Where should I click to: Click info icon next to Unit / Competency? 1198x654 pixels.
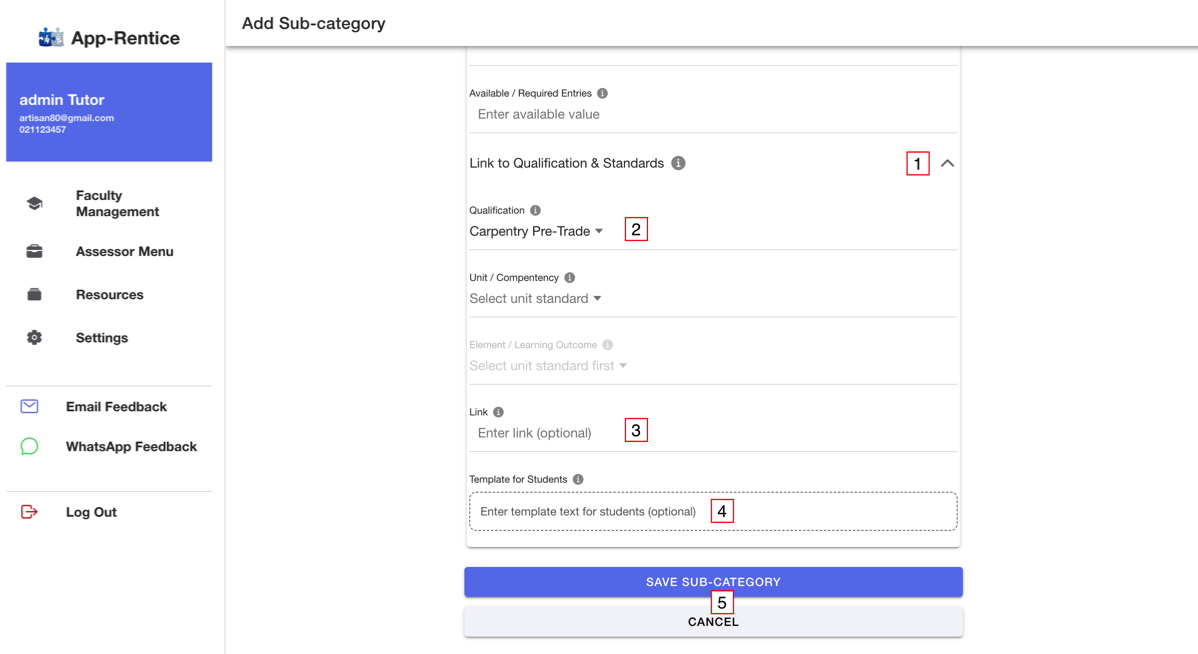pyautogui.click(x=569, y=277)
